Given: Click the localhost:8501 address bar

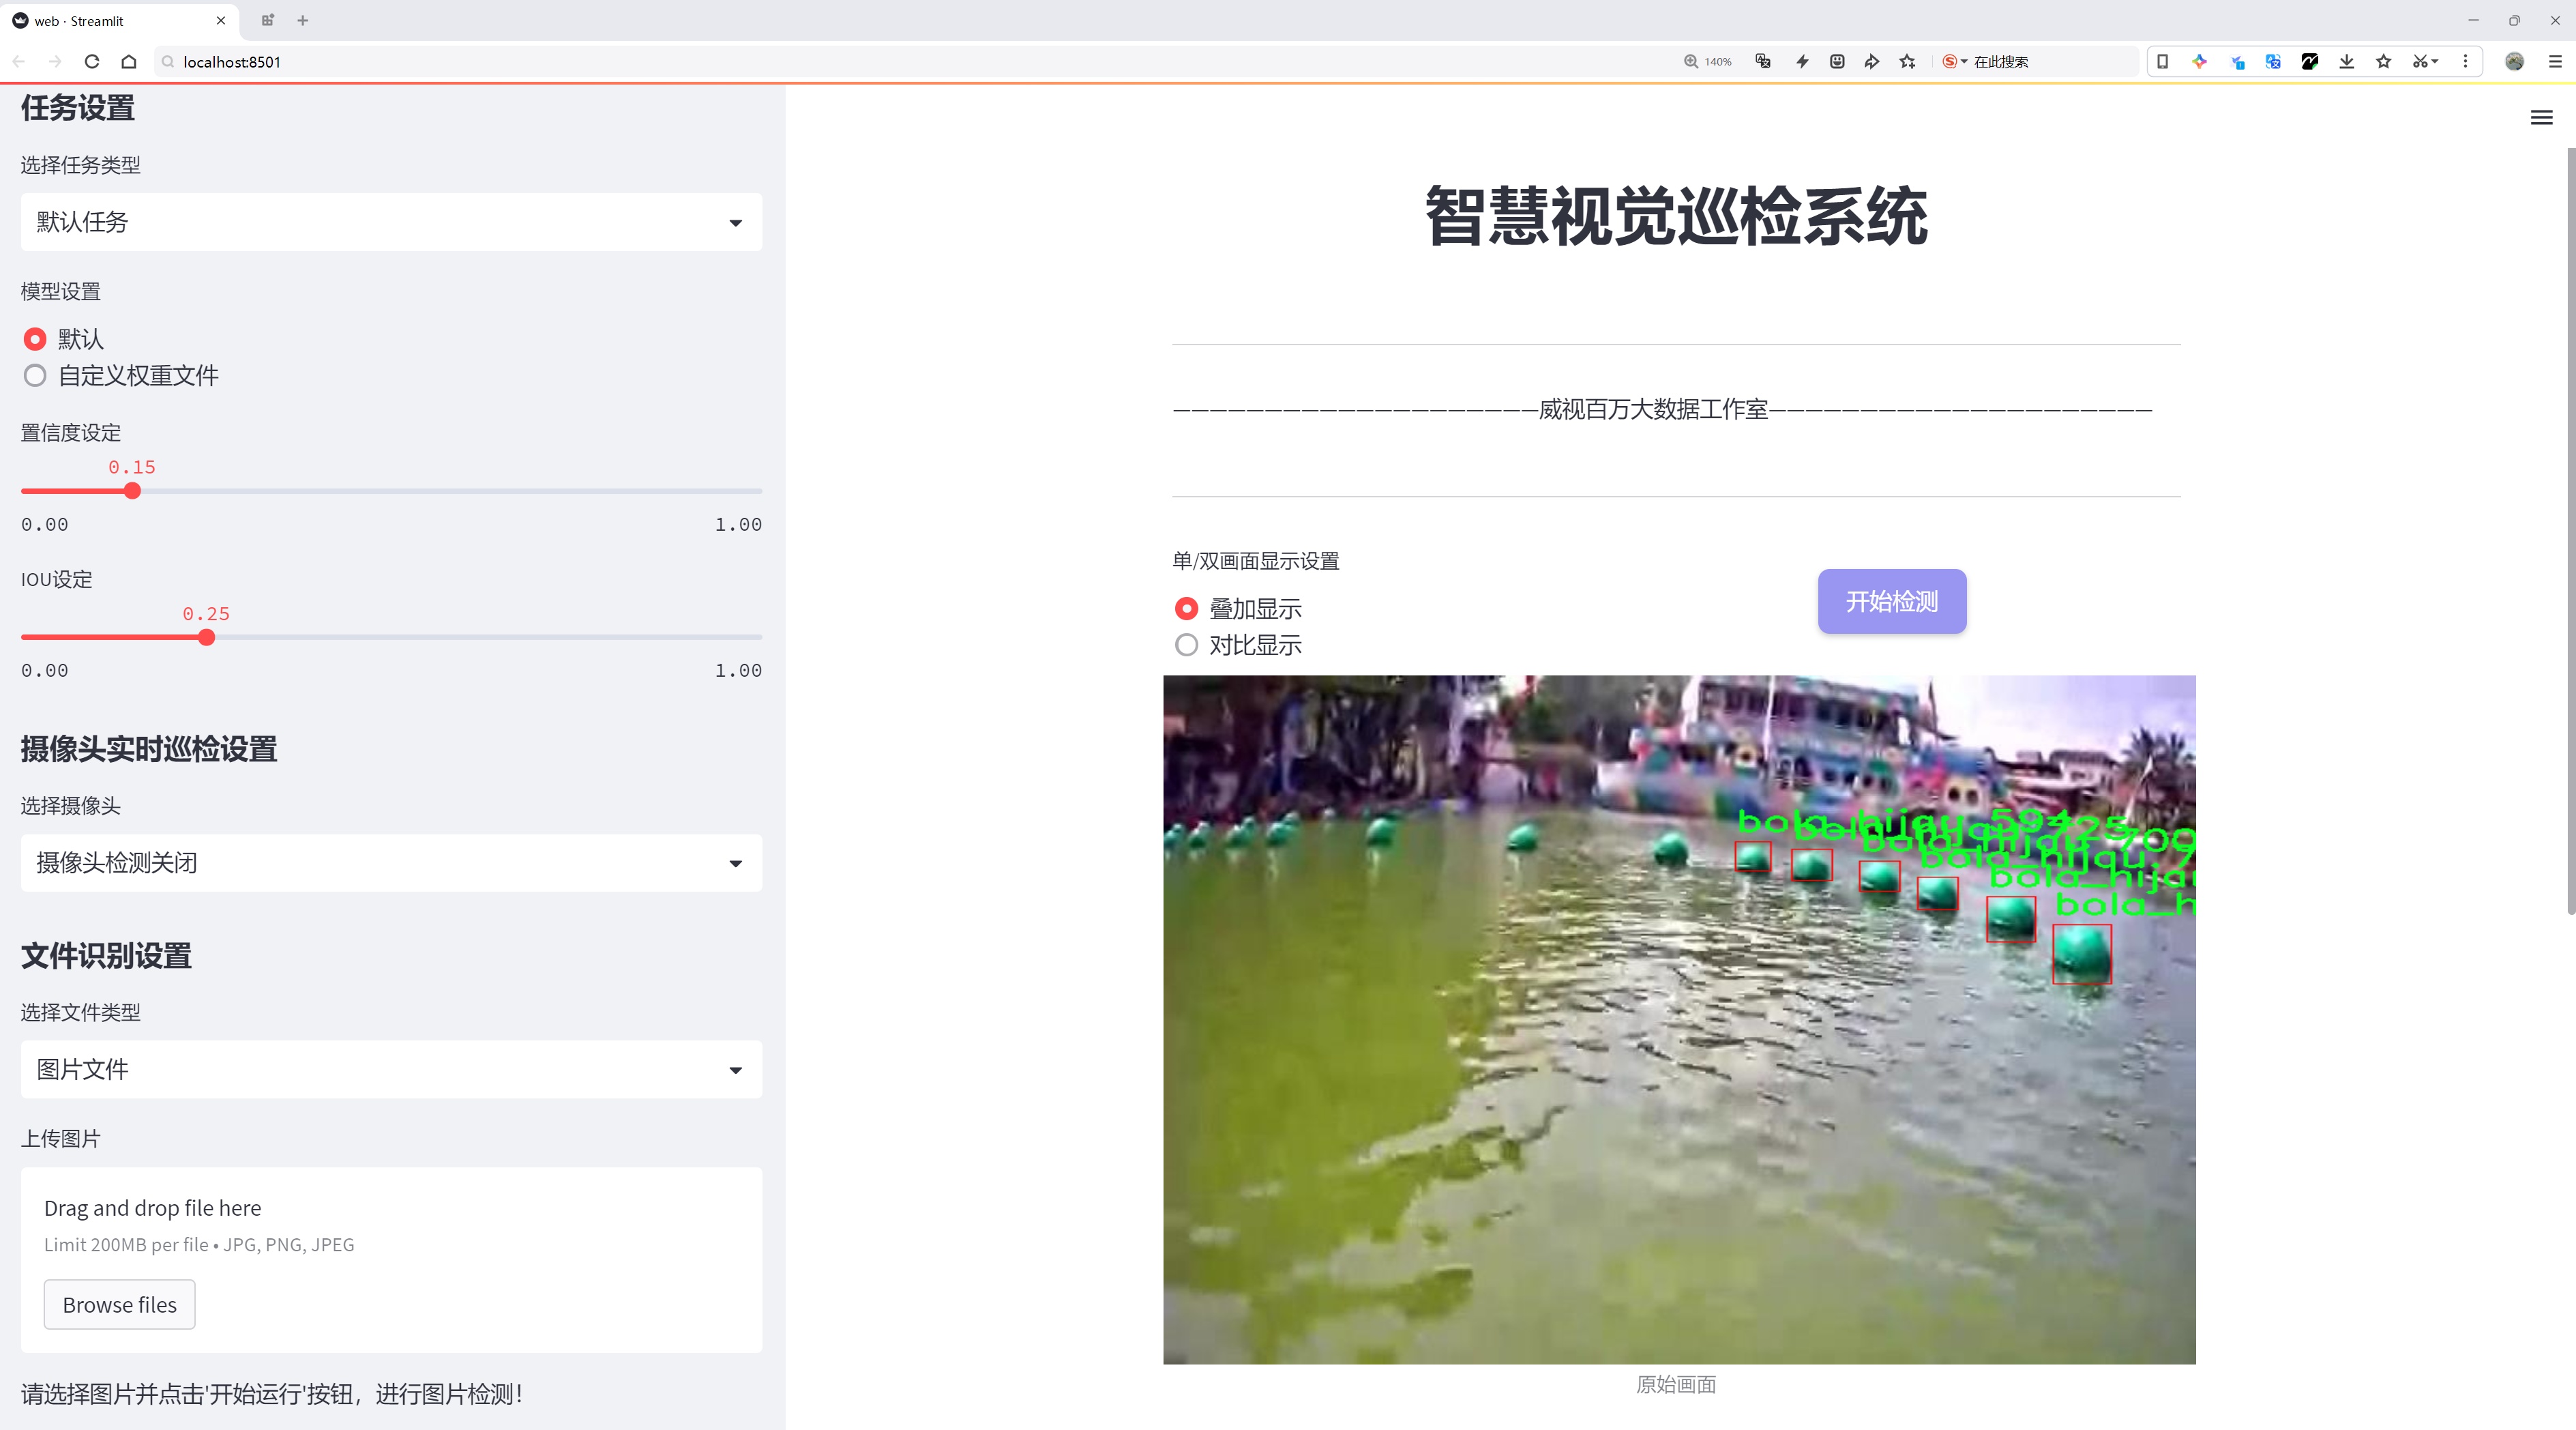Looking at the screenshot, I should point(900,62).
